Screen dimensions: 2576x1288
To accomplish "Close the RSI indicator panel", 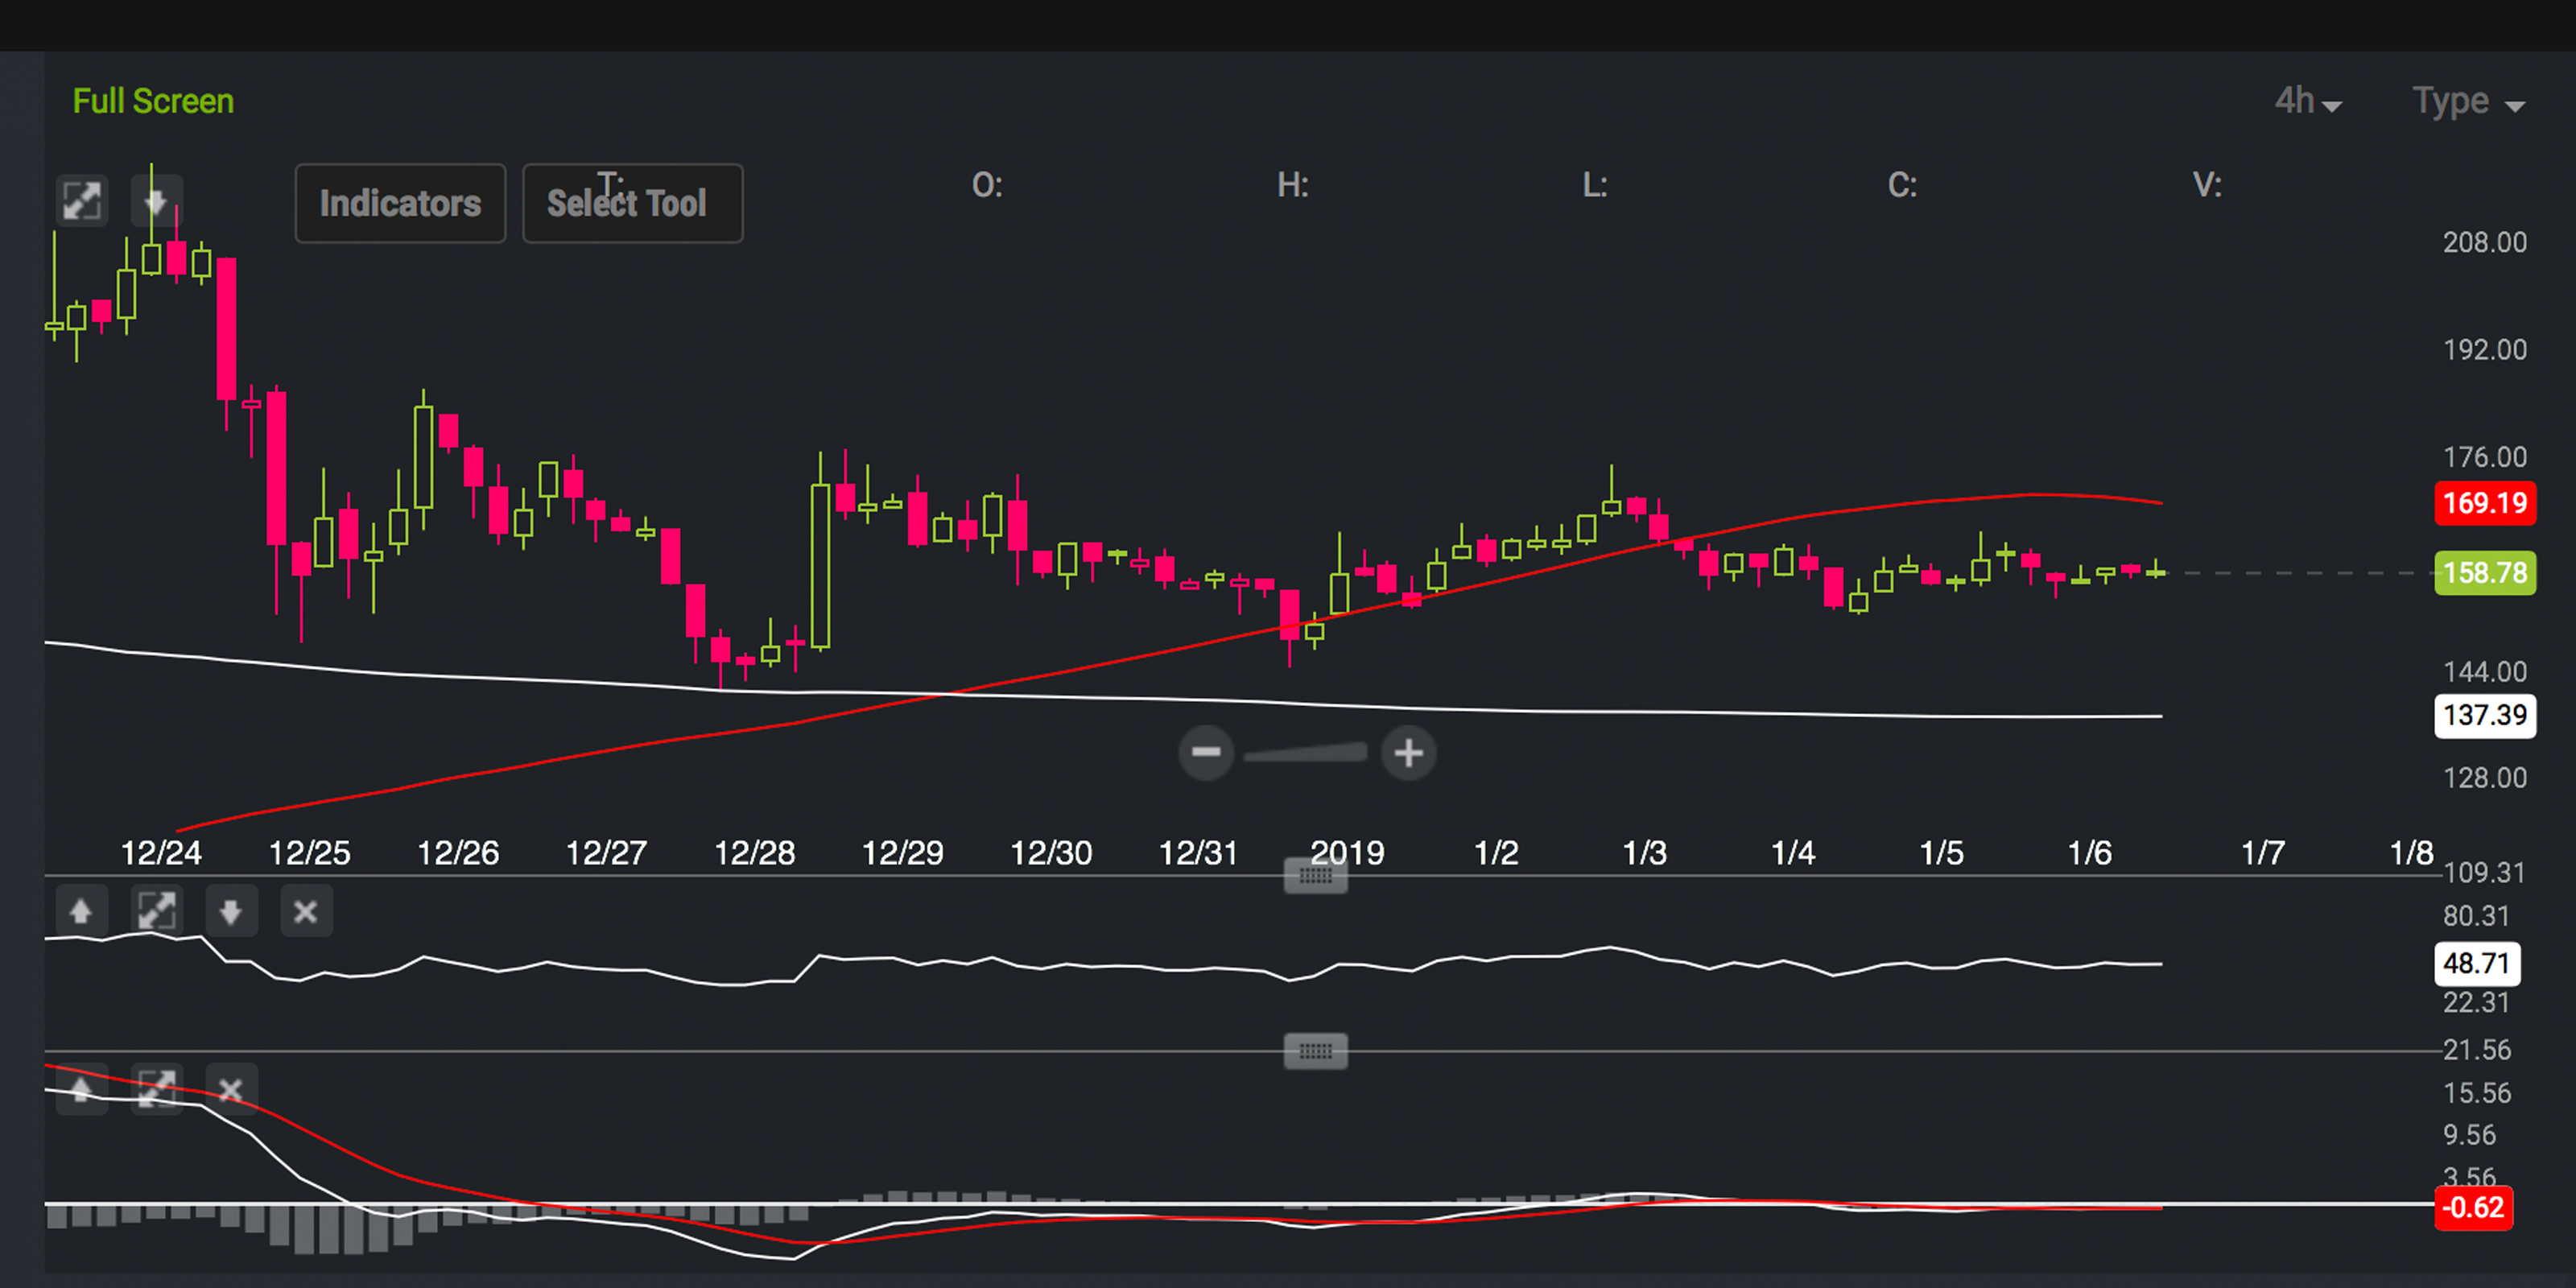I will 306,911.
